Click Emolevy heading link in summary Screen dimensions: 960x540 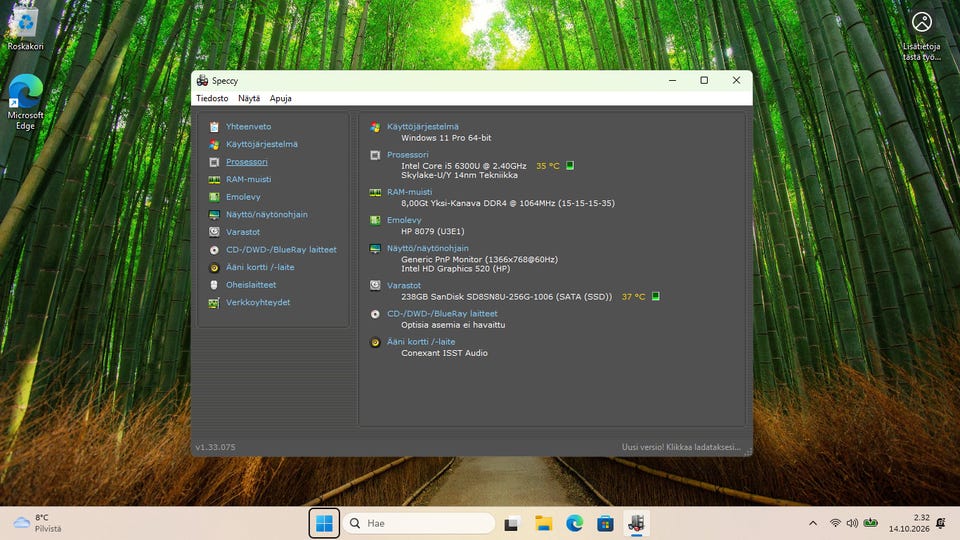click(403, 220)
